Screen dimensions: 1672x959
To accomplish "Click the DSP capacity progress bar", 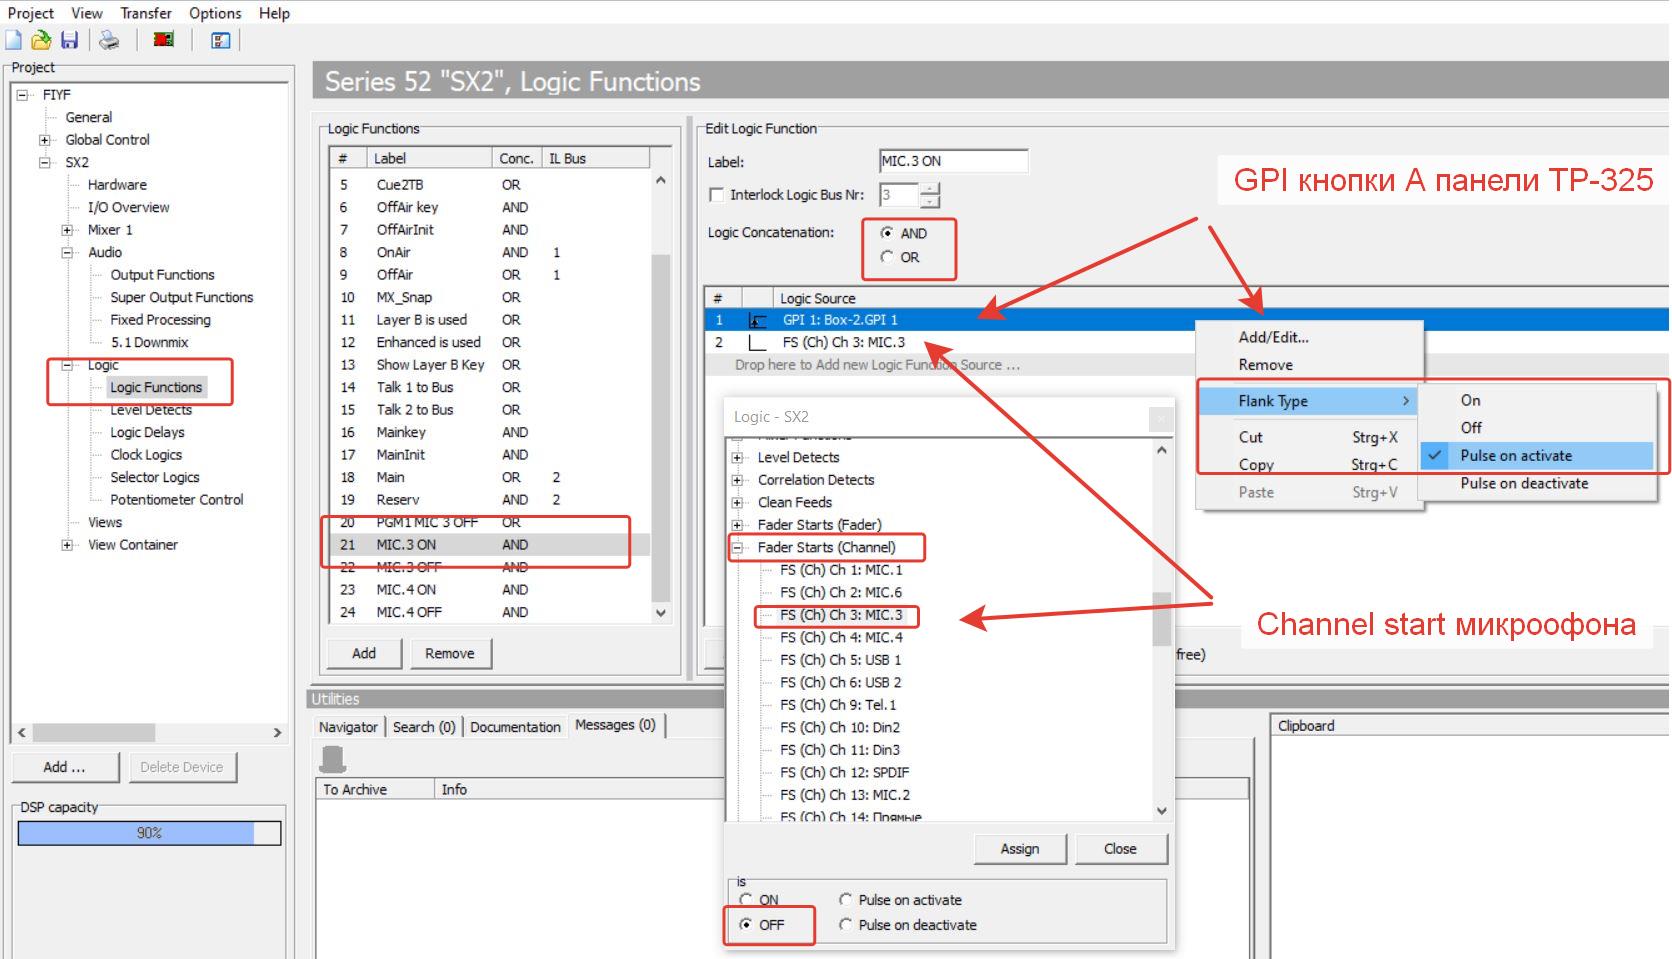I will coord(149,833).
